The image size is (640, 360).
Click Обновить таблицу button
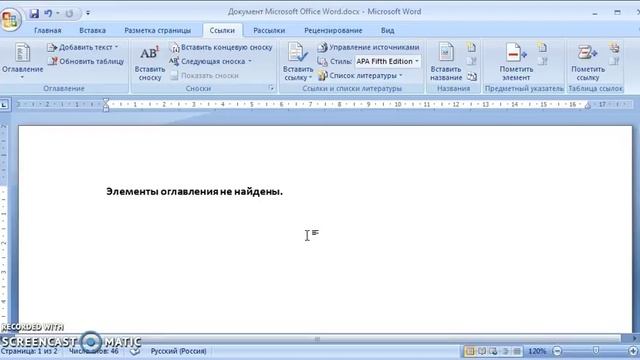coord(86,61)
